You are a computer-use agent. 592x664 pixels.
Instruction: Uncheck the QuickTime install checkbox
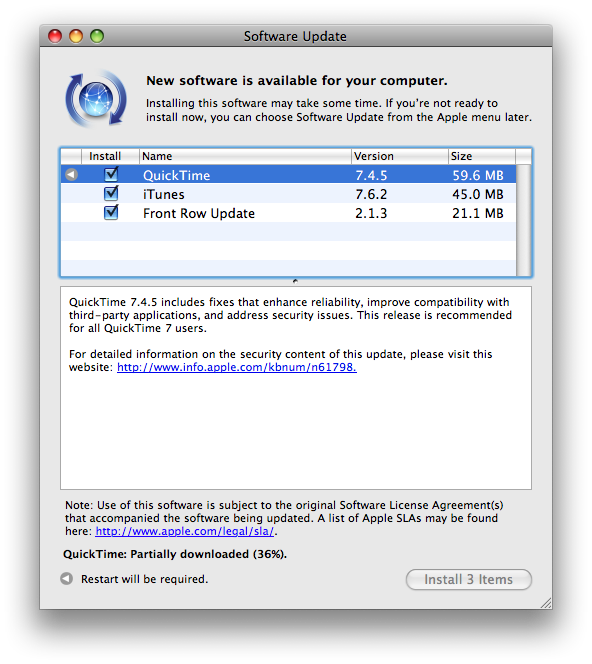click(111, 174)
